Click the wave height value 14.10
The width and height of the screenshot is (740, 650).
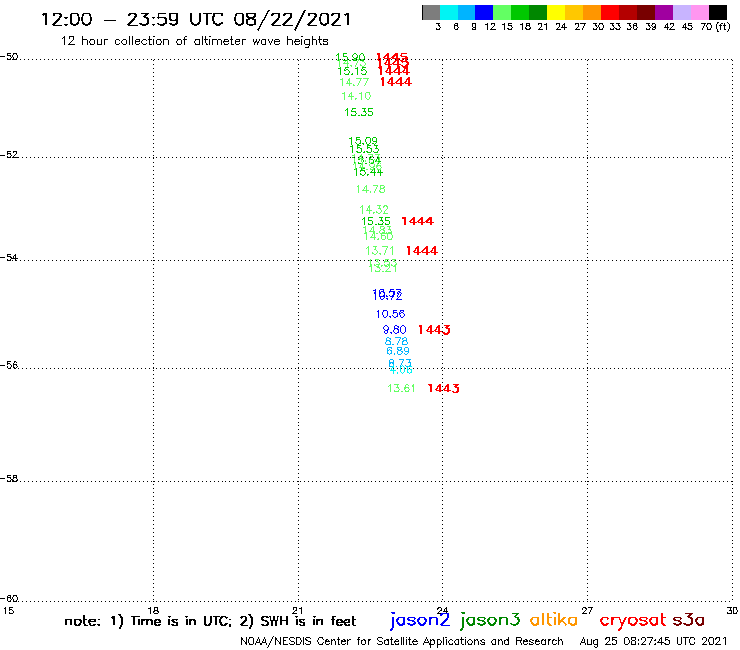356,96
